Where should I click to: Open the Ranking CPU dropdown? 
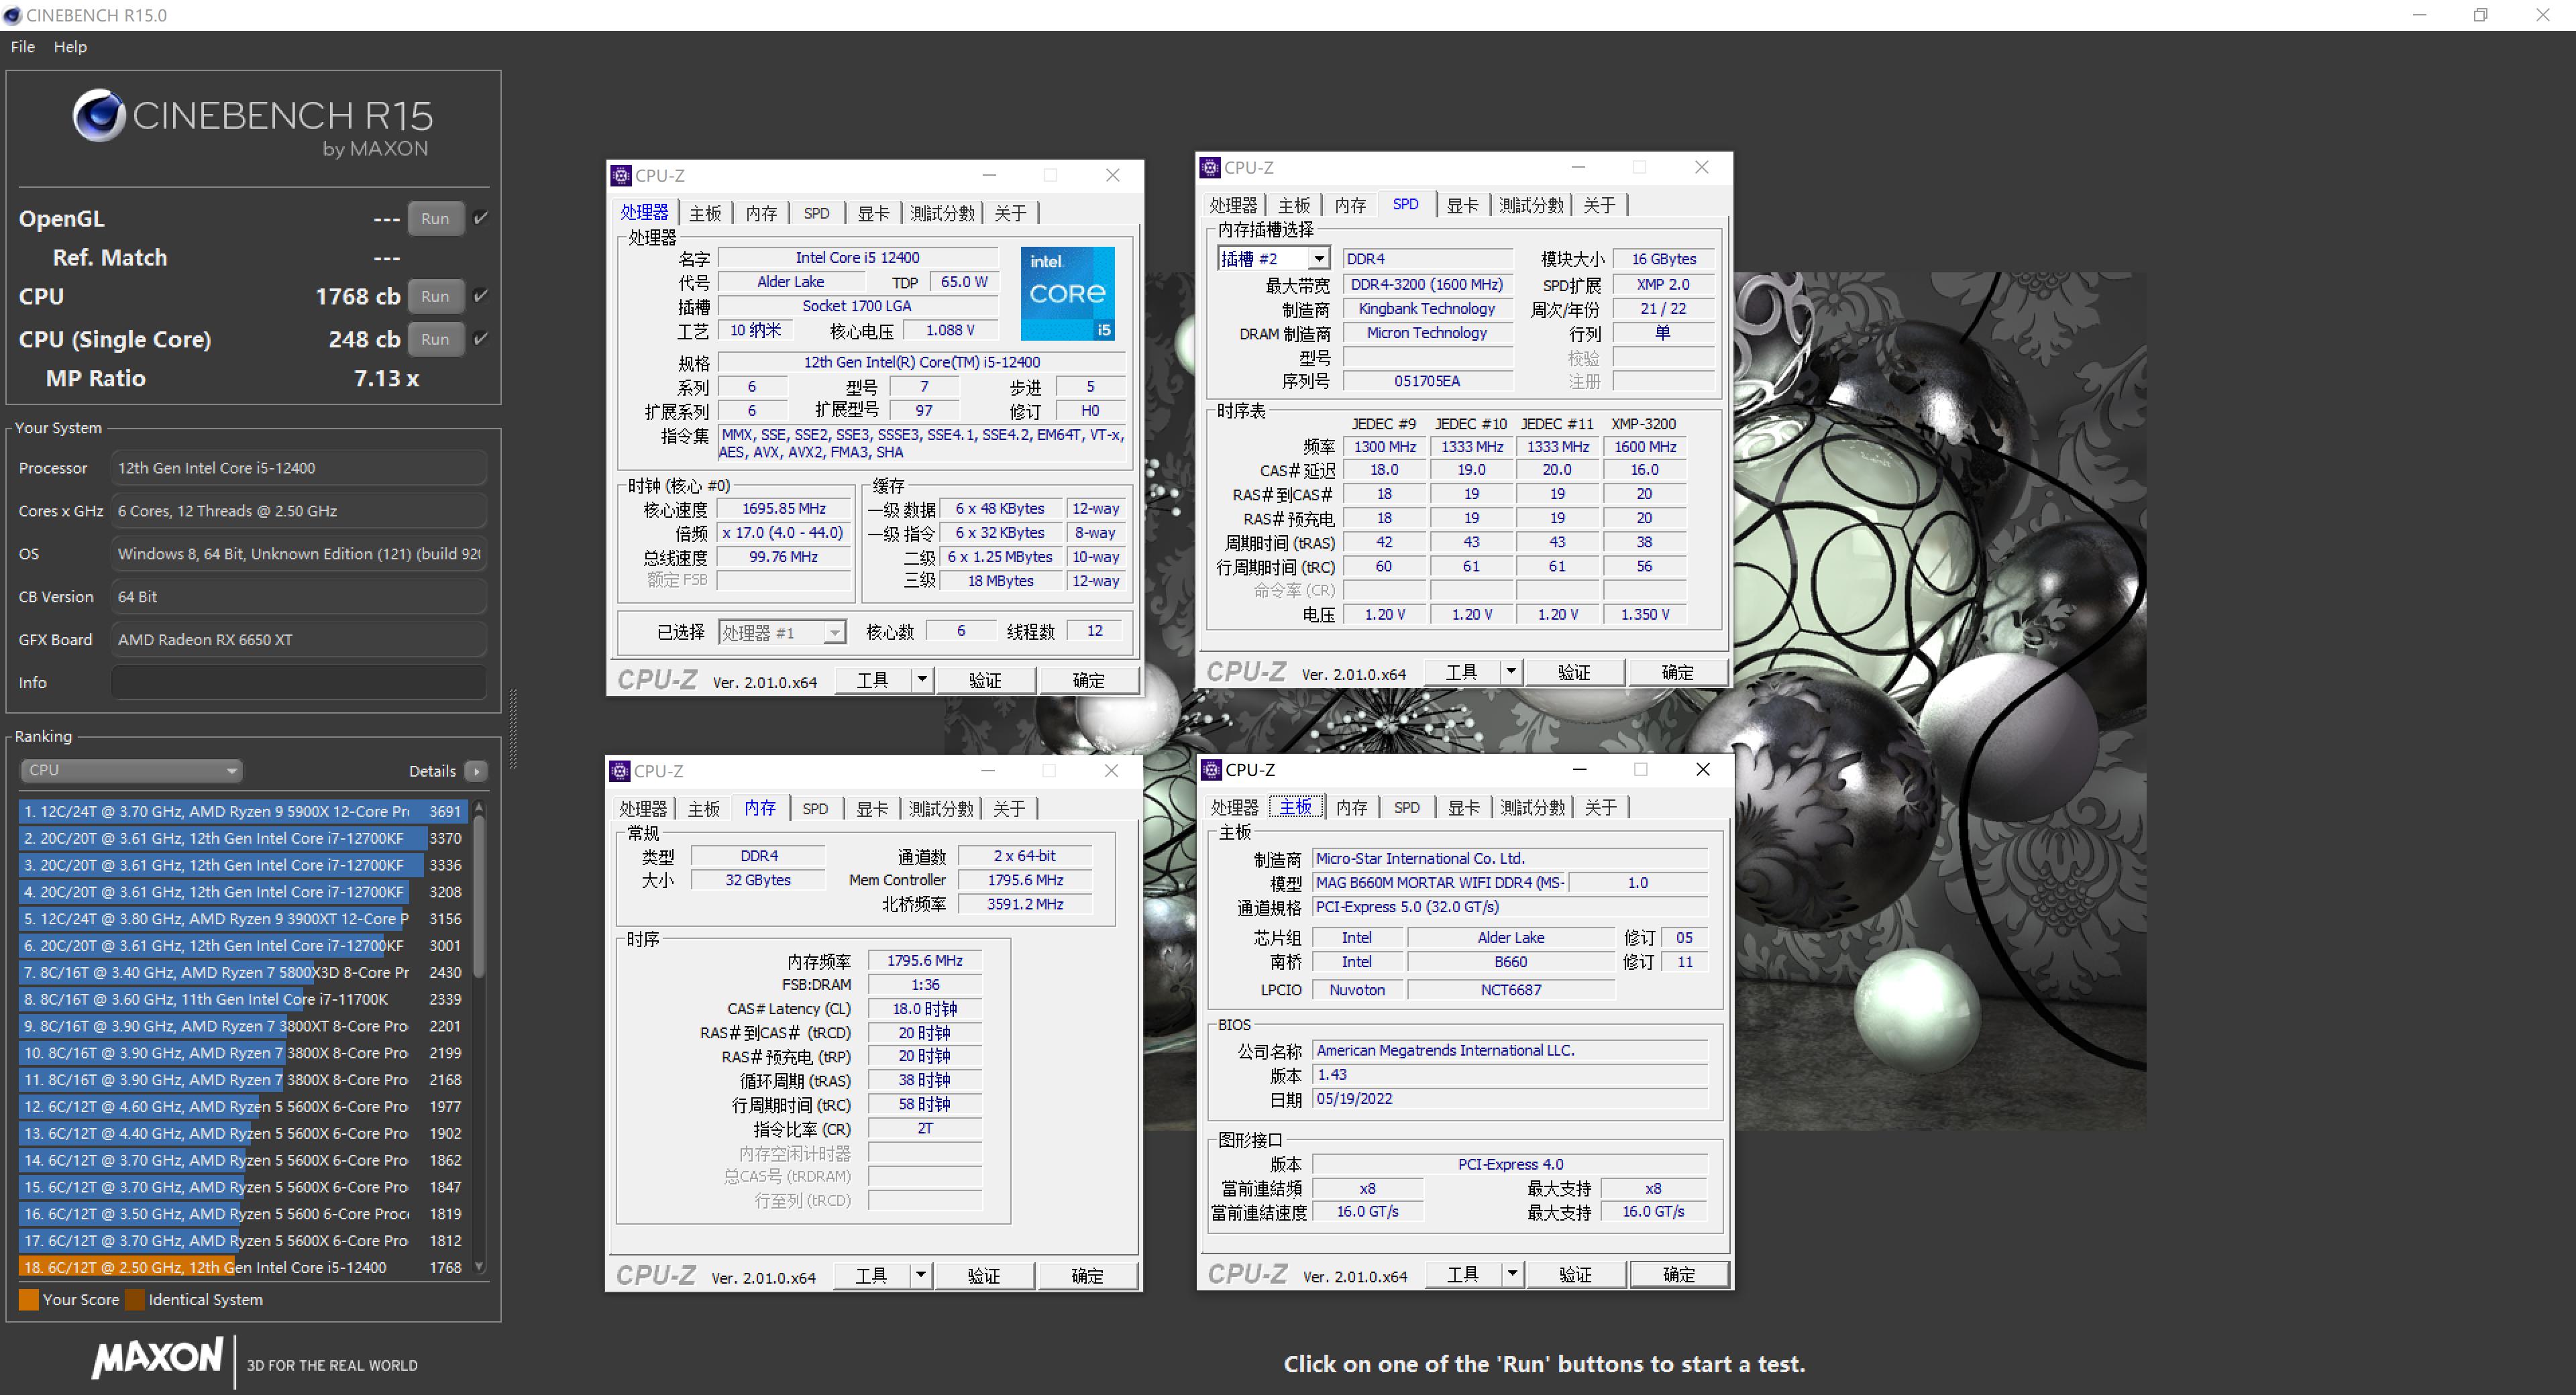(131, 771)
